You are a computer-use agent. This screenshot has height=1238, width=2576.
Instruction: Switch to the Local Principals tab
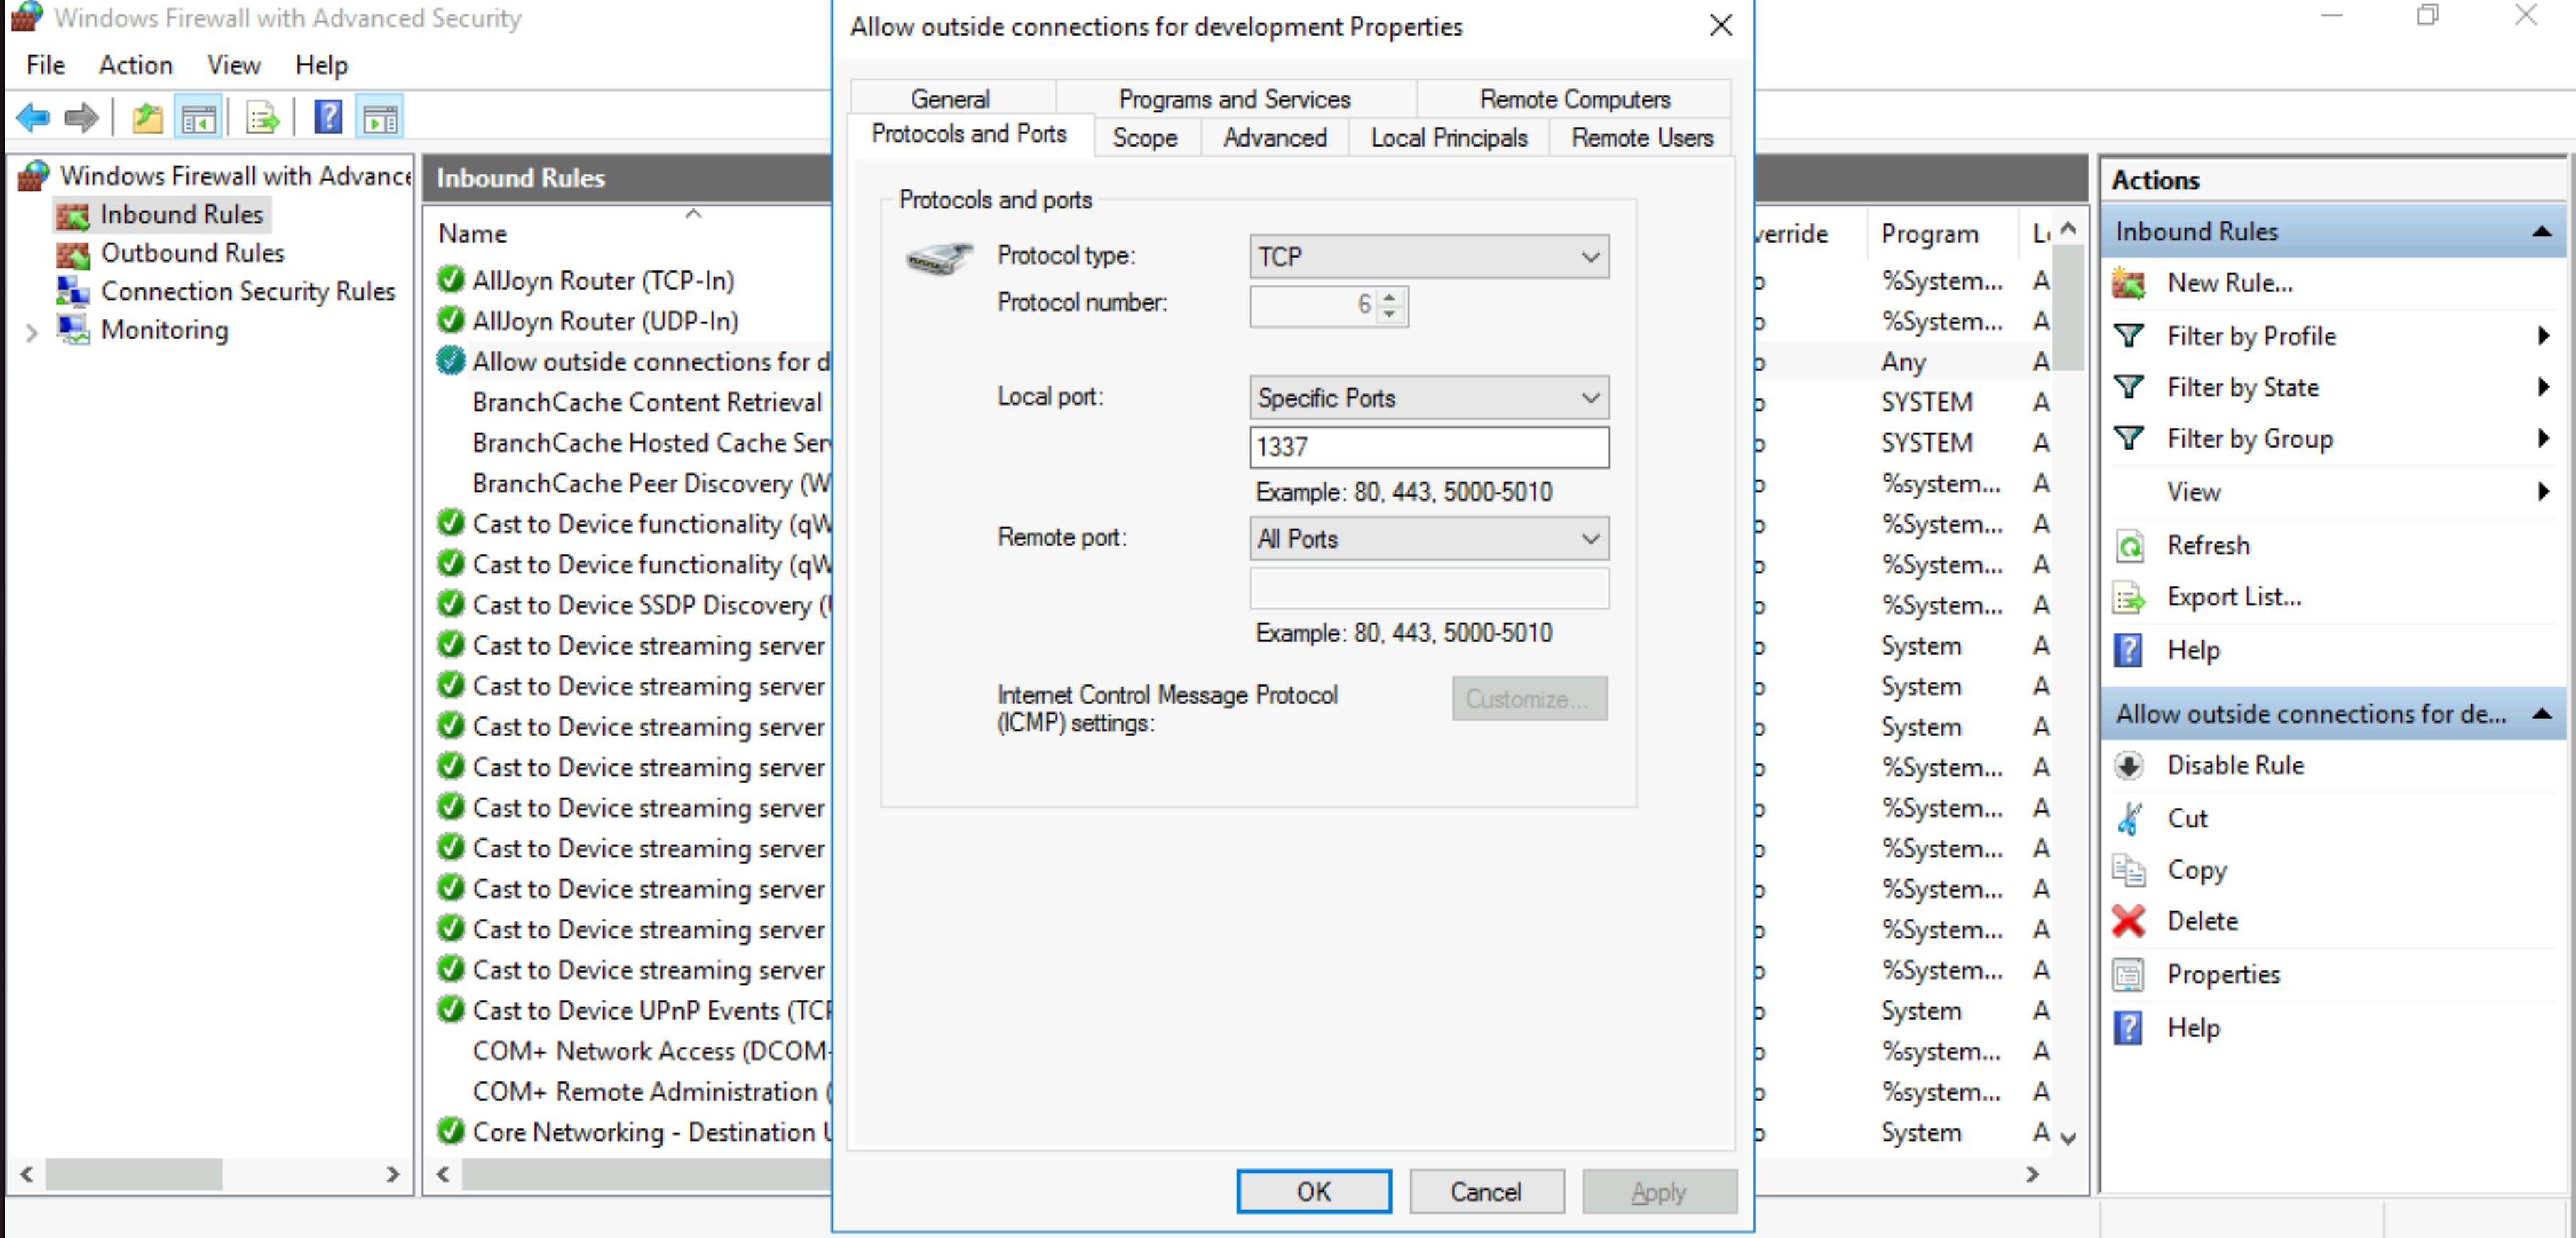coord(1449,138)
